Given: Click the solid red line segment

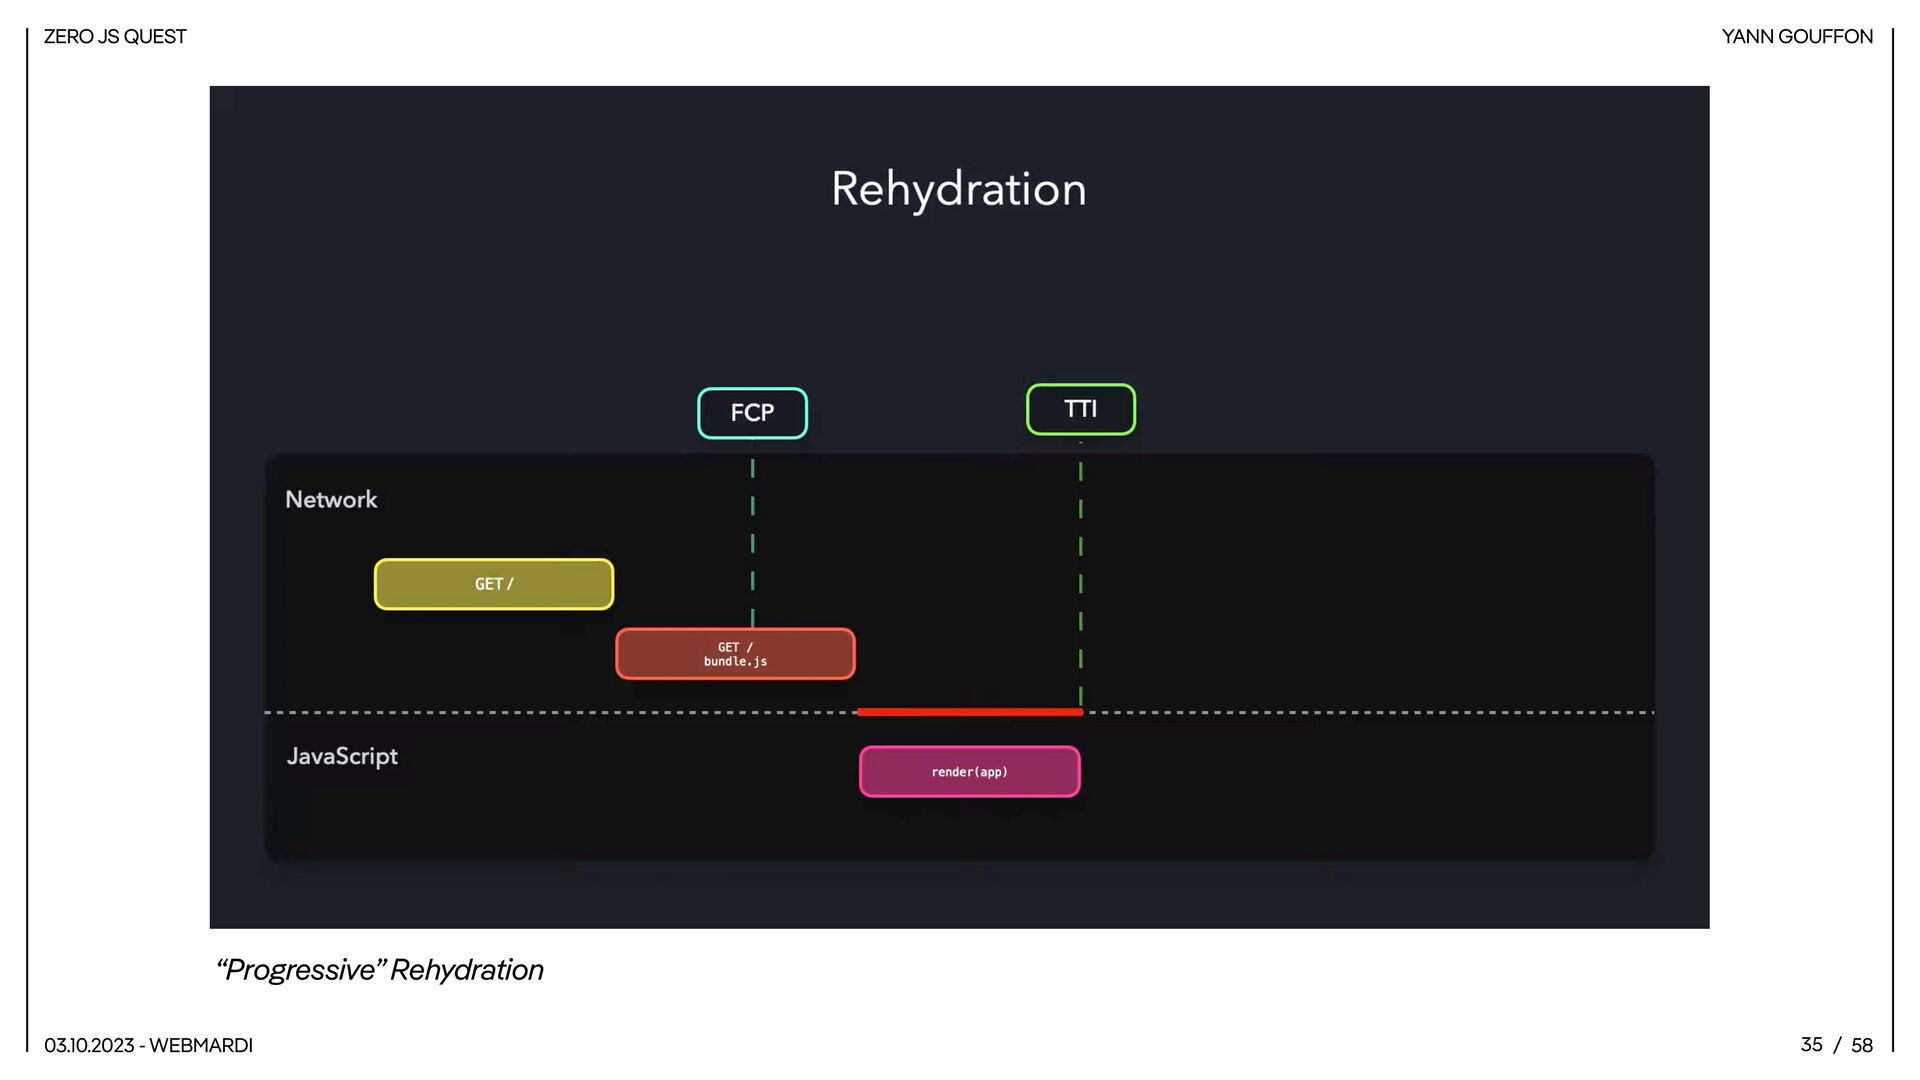Looking at the screenshot, I should coord(969,712).
